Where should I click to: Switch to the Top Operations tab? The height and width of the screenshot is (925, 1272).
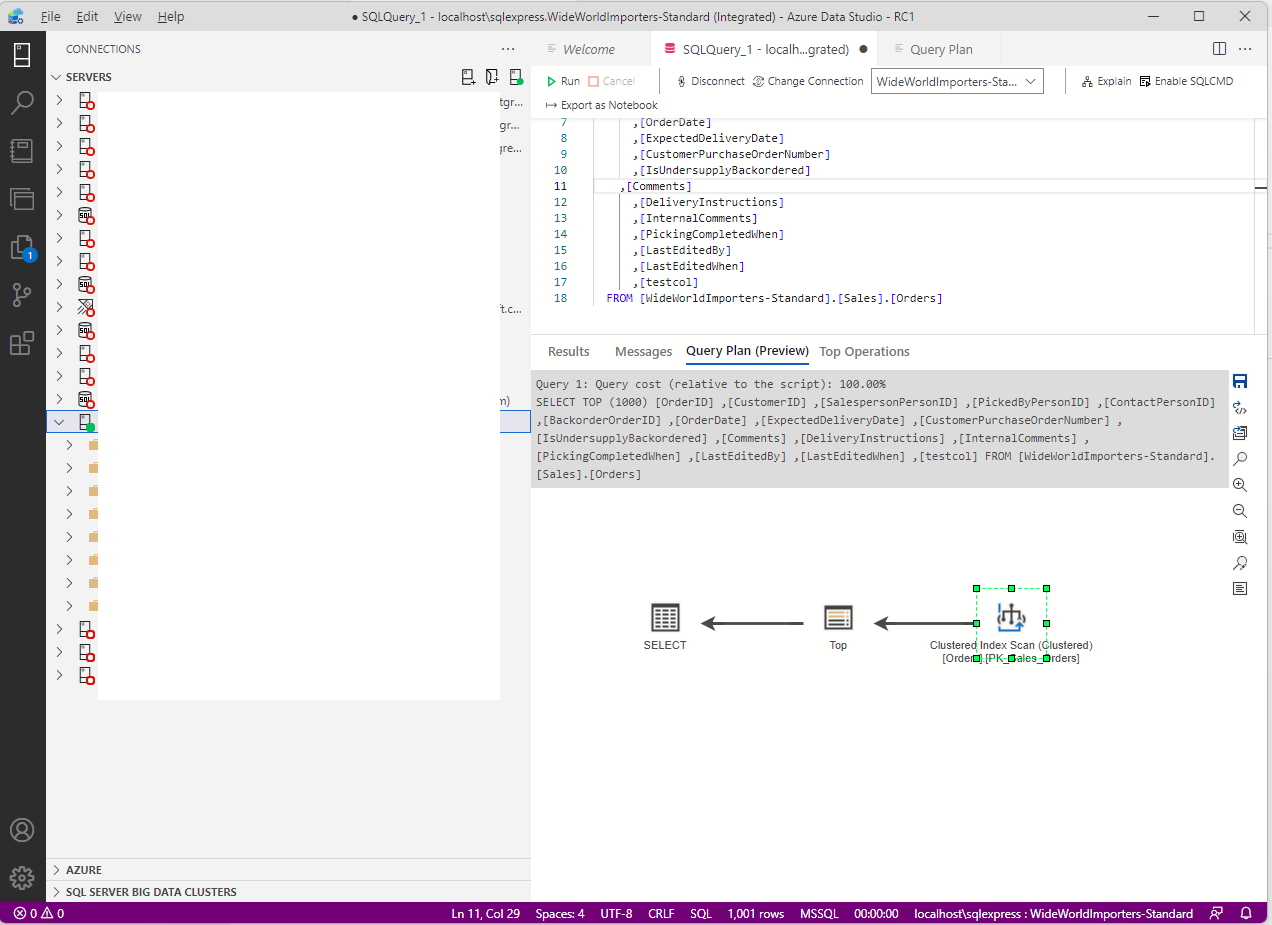point(864,351)
